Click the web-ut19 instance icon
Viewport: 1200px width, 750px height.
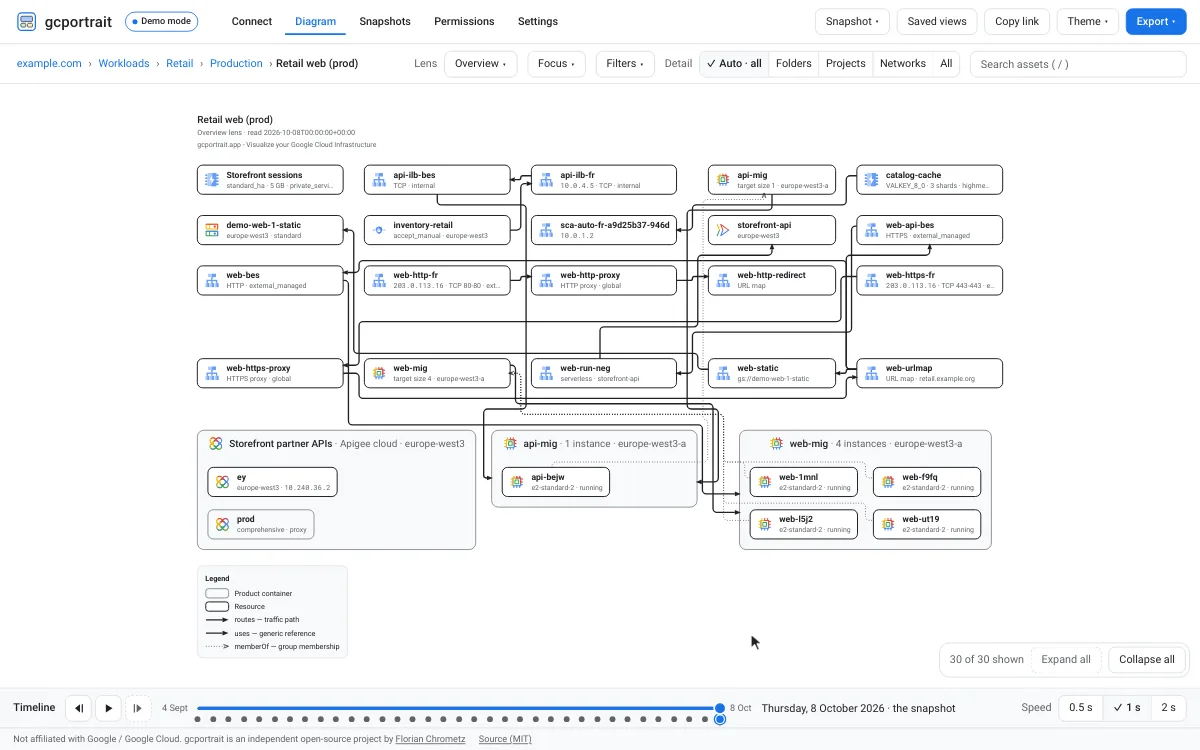pyautogui.click(x=887, y=524)
